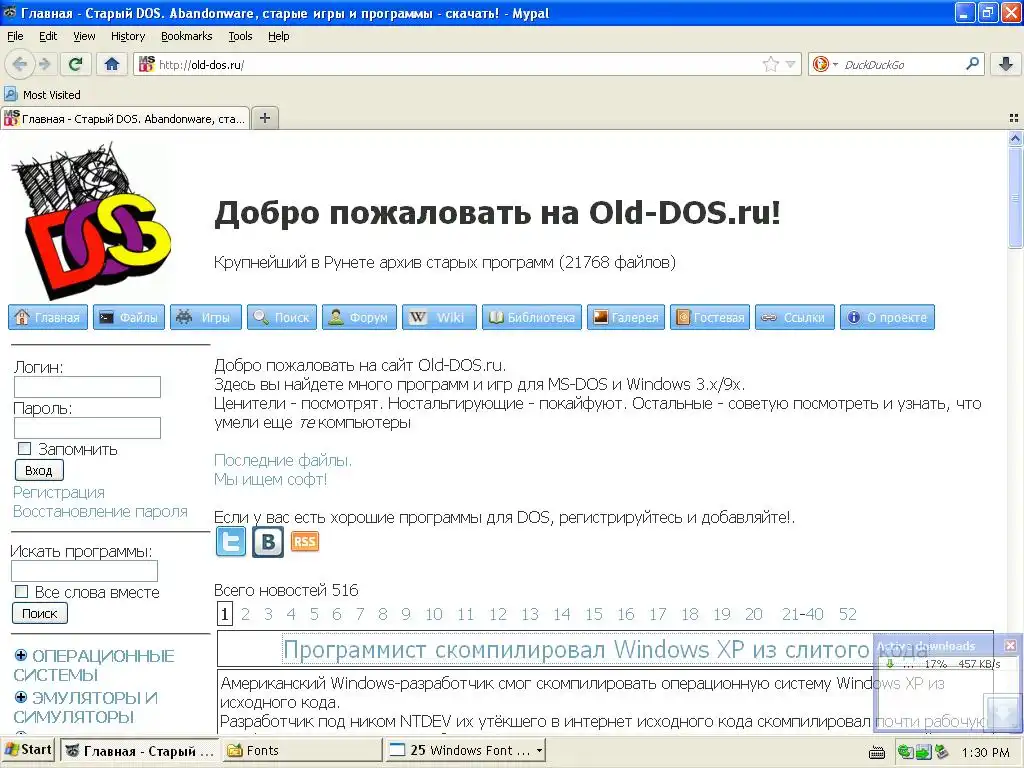
Task: Open URL history dropdown arrow in address bar
Action: pos(790,65)
